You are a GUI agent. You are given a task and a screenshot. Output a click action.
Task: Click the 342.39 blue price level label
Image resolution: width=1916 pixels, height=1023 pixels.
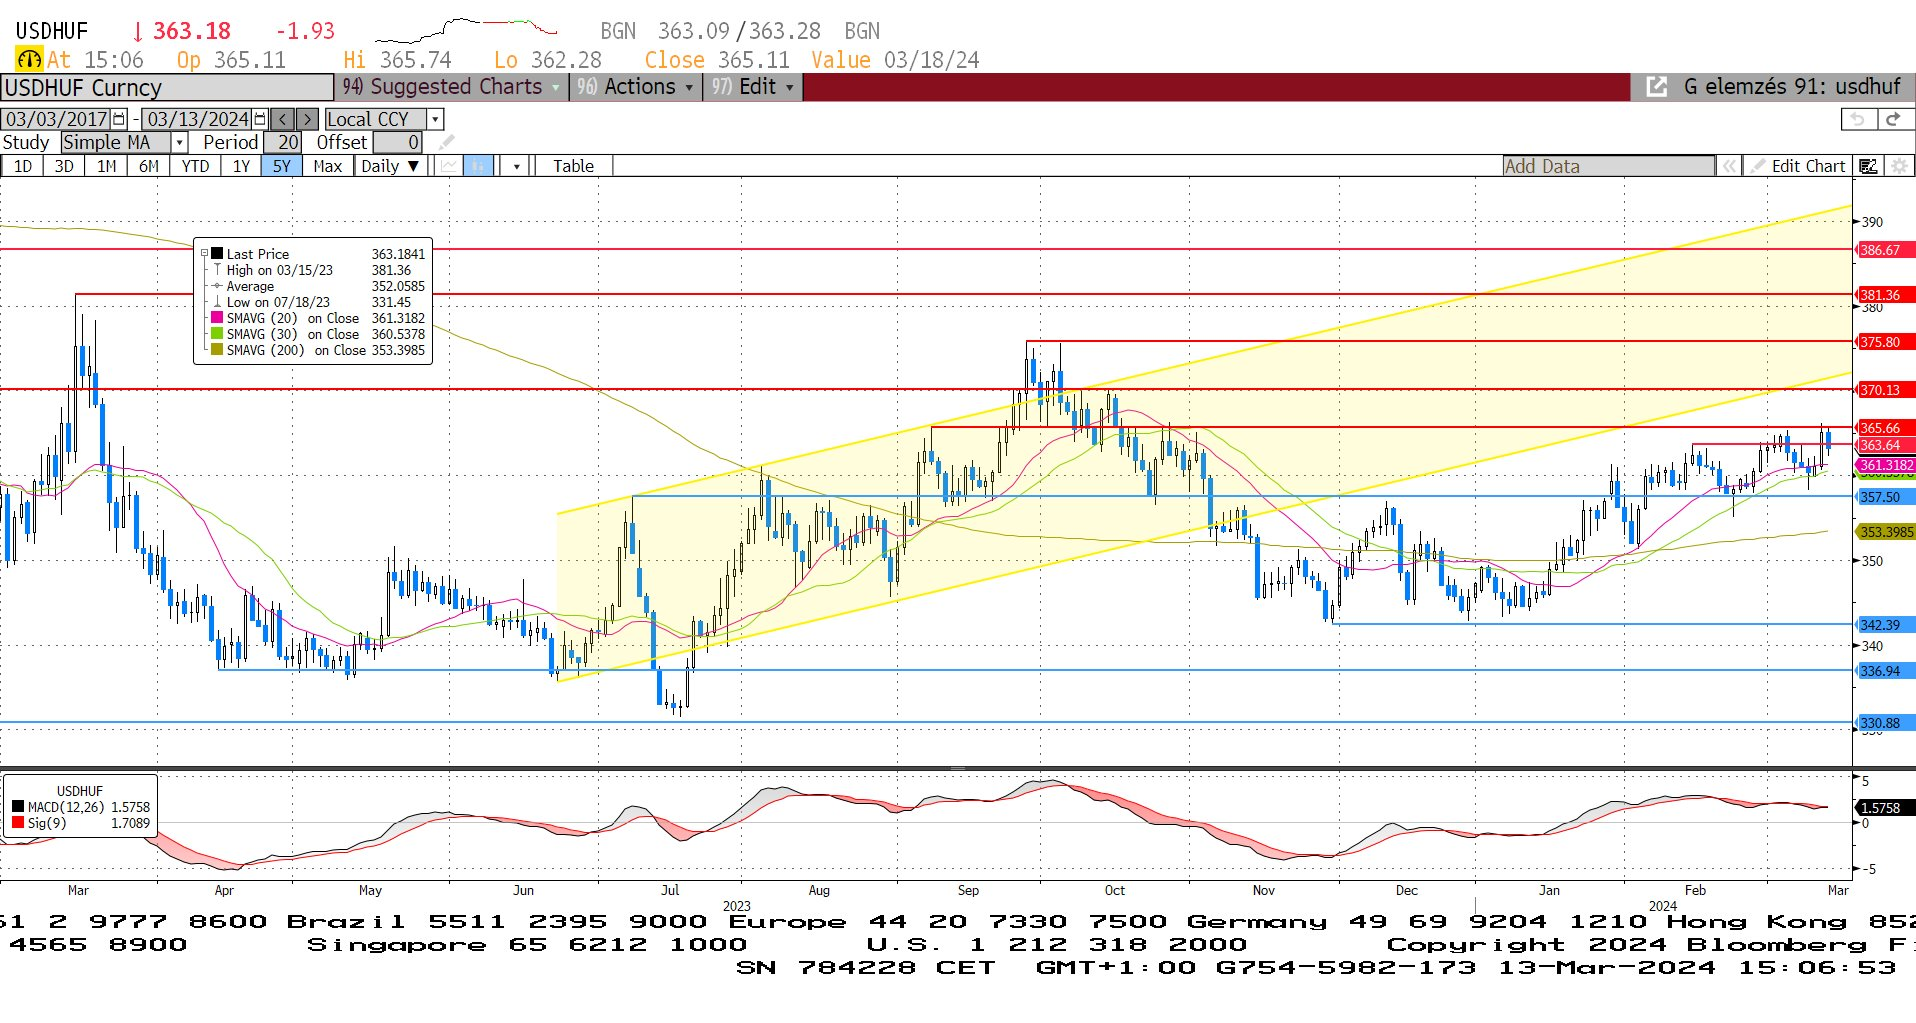1884,625
